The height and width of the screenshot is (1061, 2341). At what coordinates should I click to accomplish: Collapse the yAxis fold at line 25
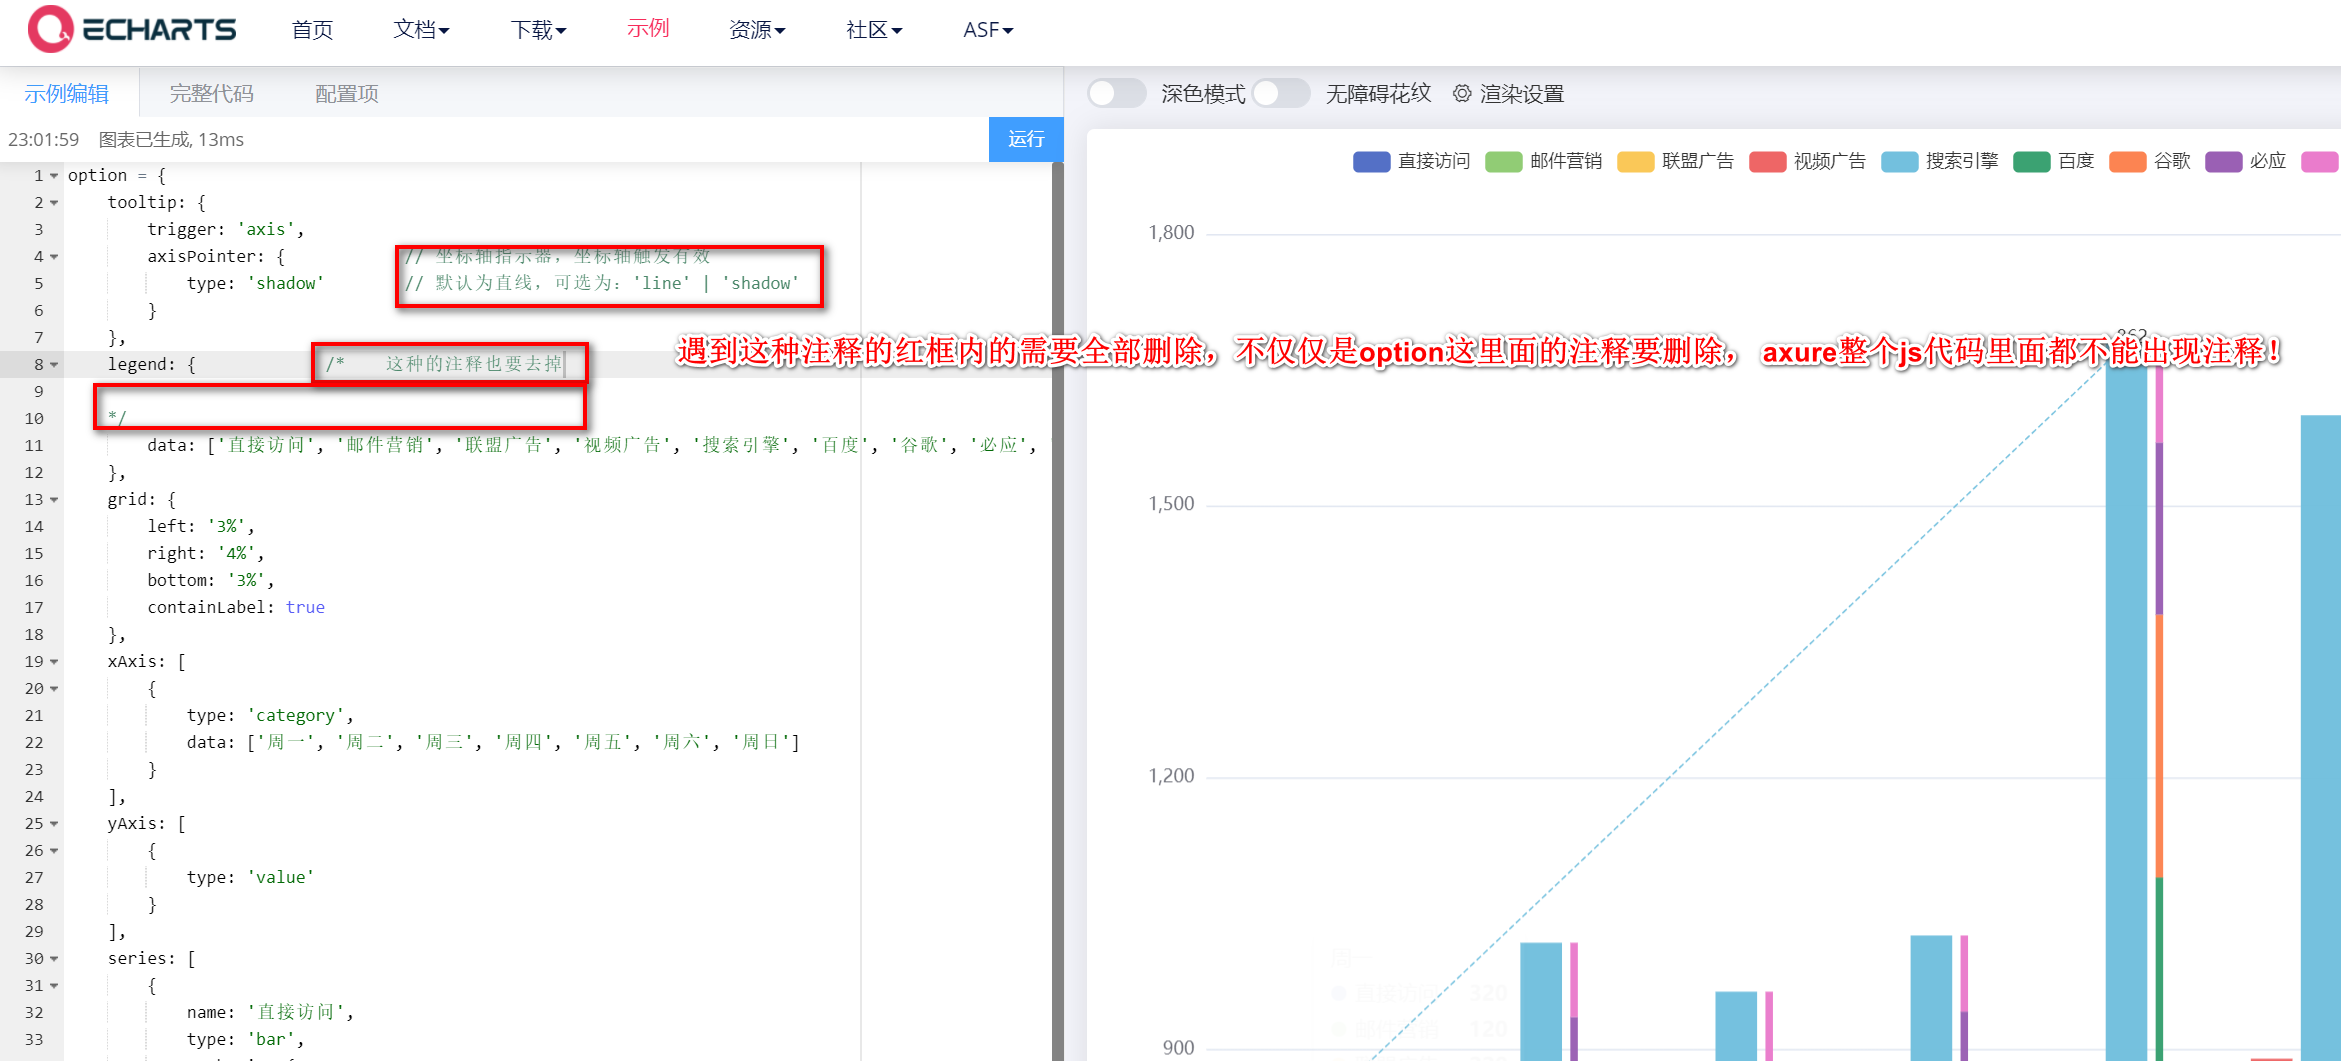click(x=54, y=824)
